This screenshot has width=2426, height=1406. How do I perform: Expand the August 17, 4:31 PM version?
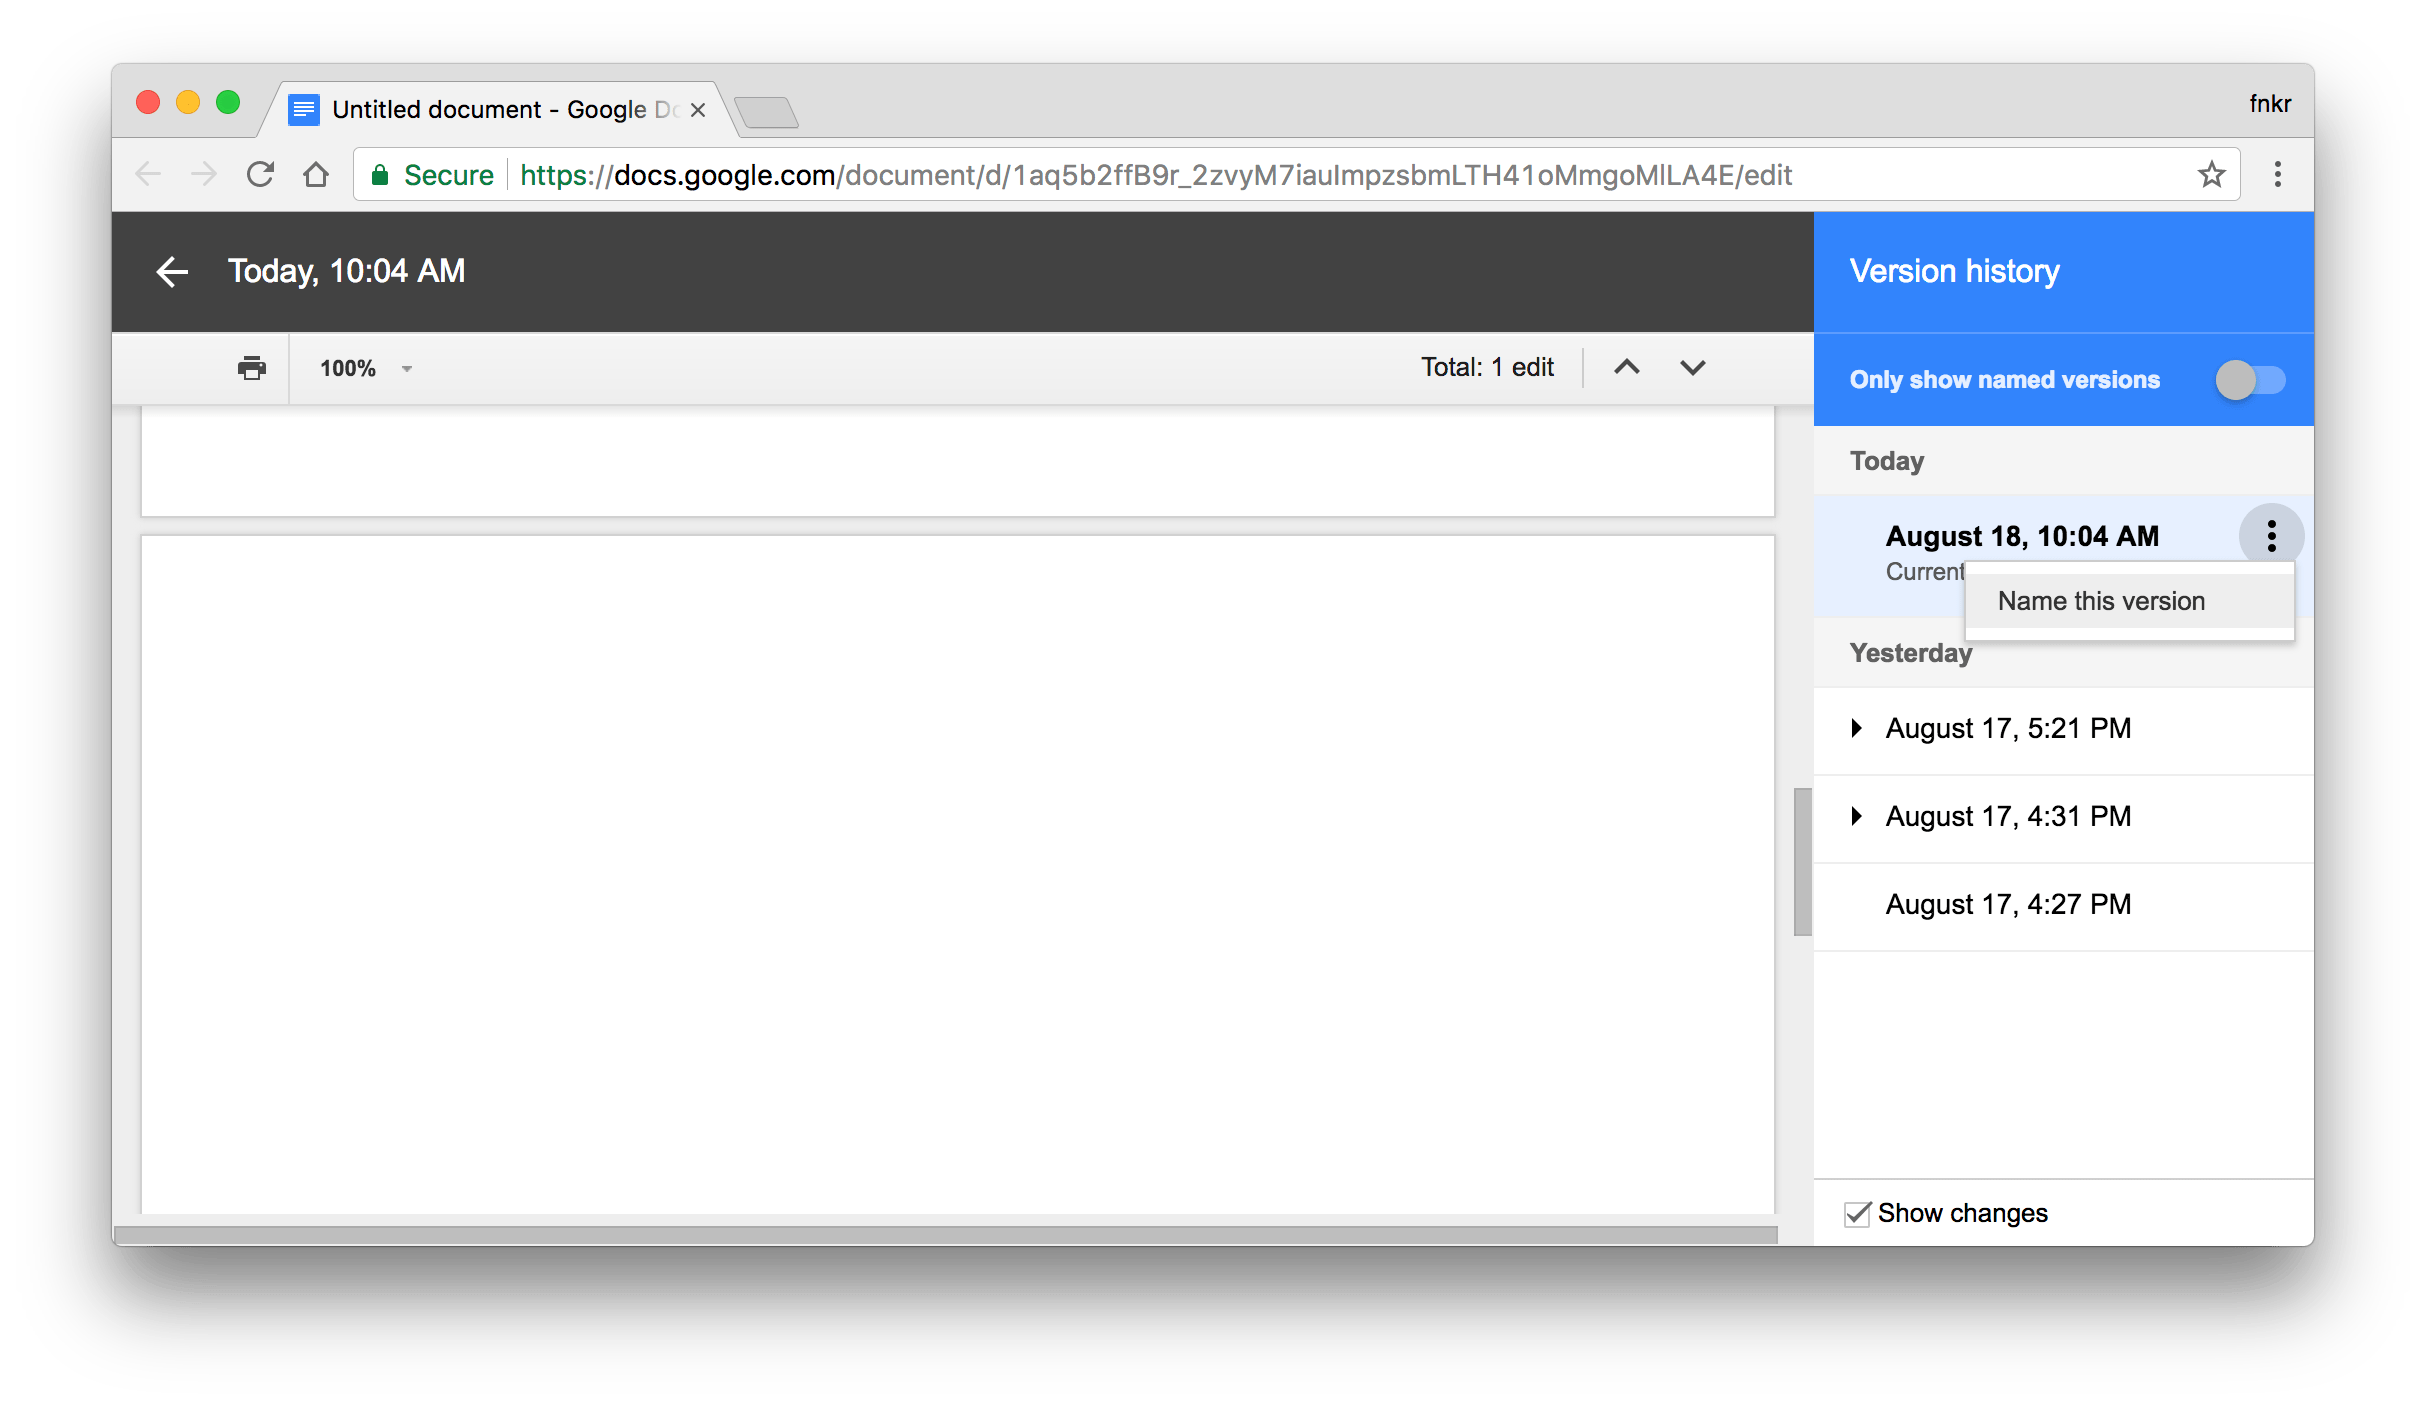[1858, 816]
